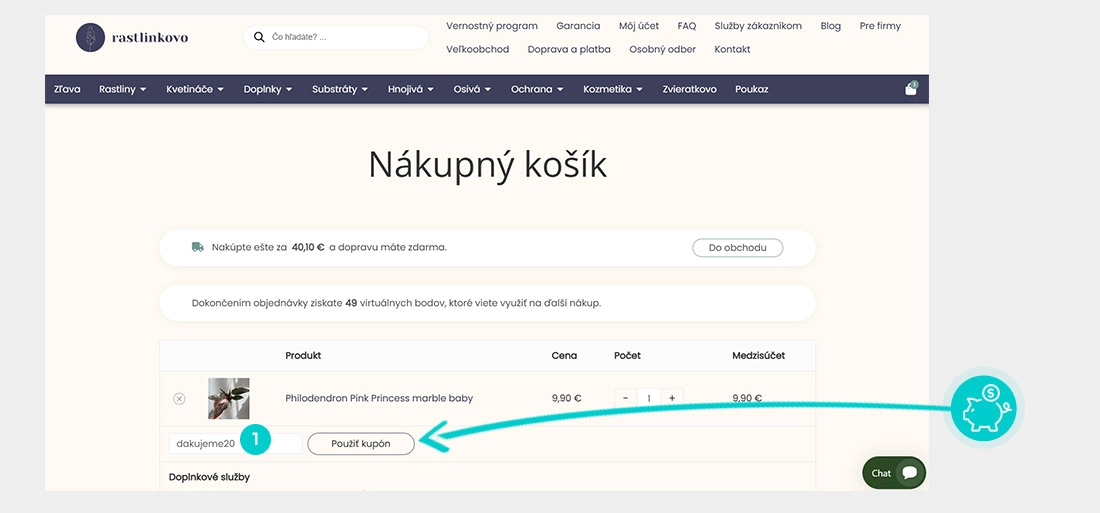Open Philodendron Pink Princess marble baby link
This screenshot has width=1100, height=513.
point(379,398)
